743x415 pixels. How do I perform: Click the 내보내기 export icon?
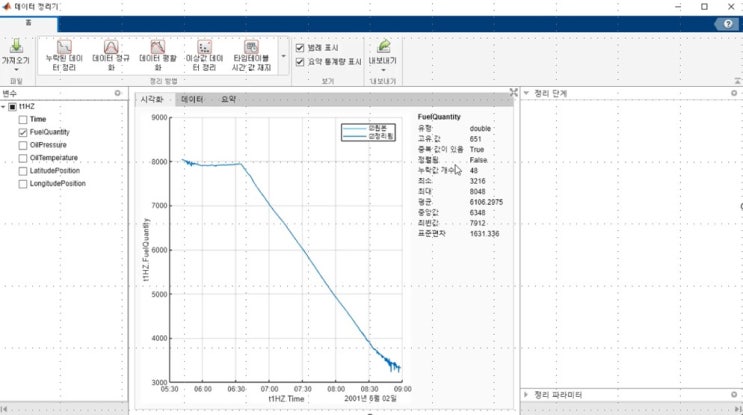point(383,46)
